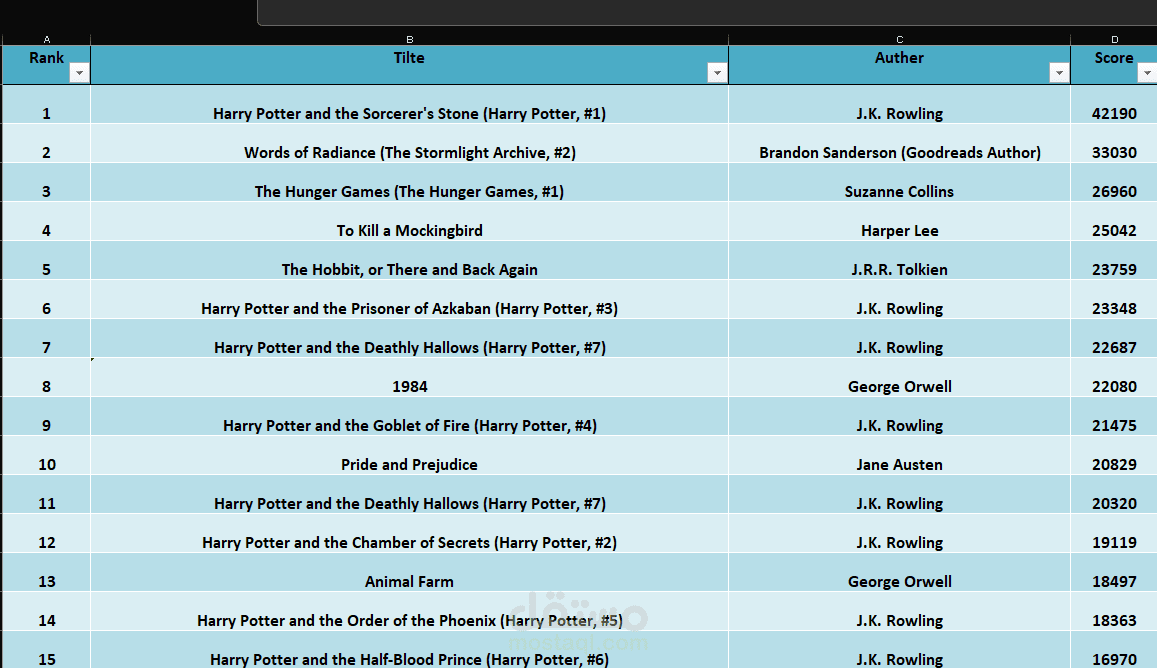Select the score cell 16970
The width and height of the screenshot is (1157, 668).
click(1114, 651)
